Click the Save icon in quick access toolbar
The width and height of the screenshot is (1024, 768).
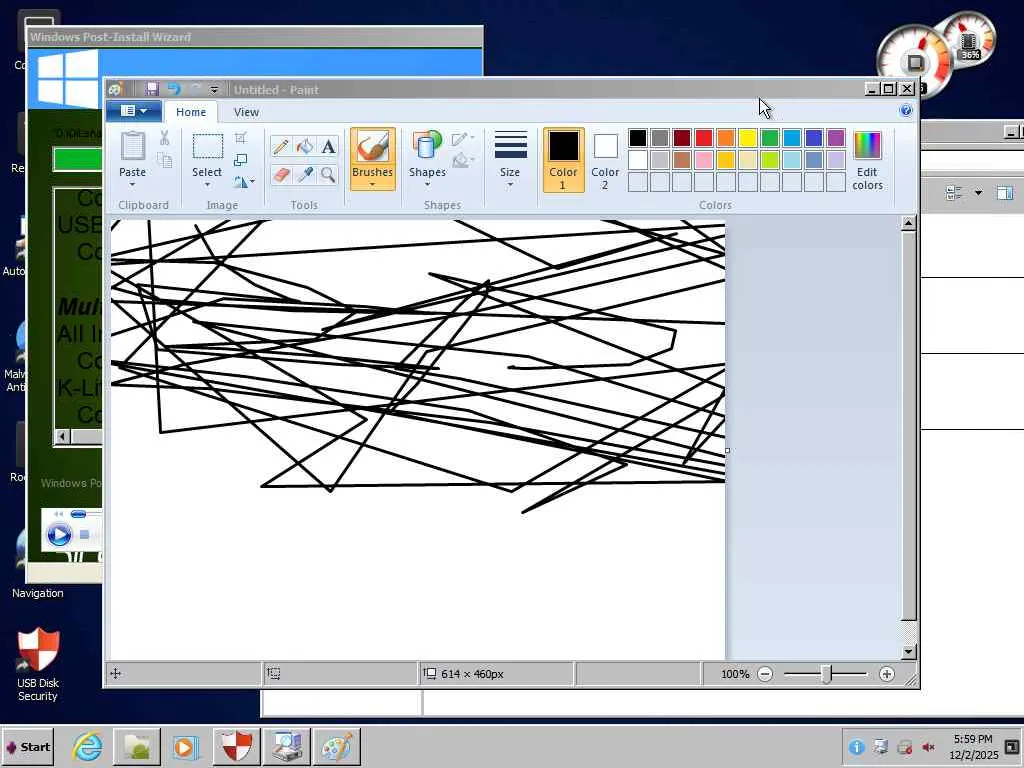click(152, 89)
